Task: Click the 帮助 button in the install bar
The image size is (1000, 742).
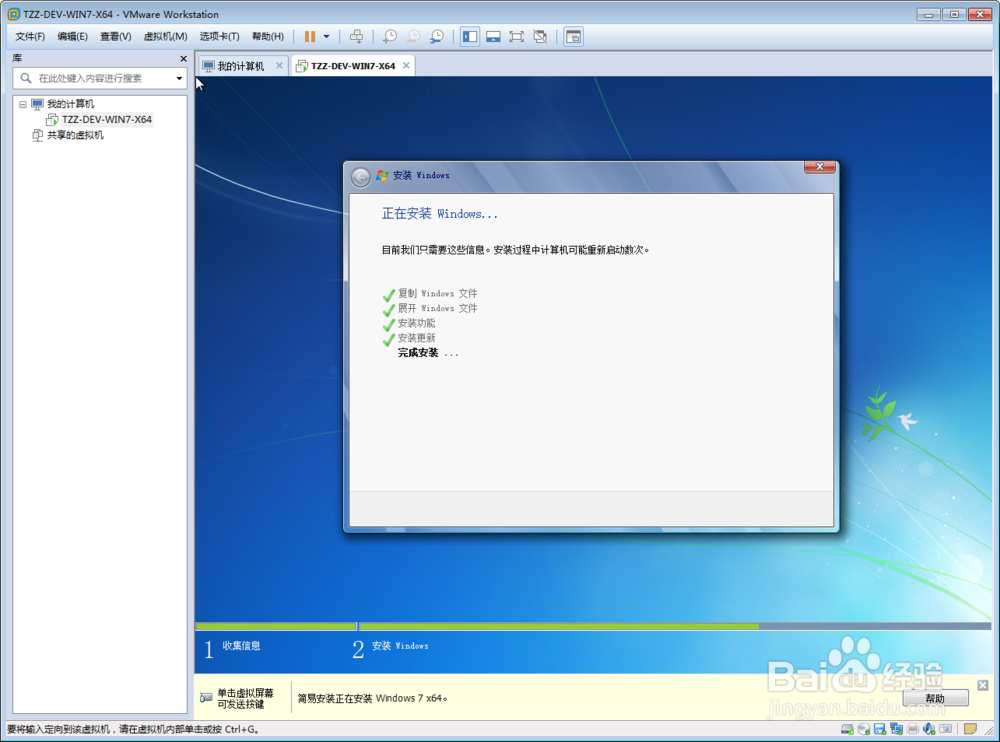Action: coord(935,698)
